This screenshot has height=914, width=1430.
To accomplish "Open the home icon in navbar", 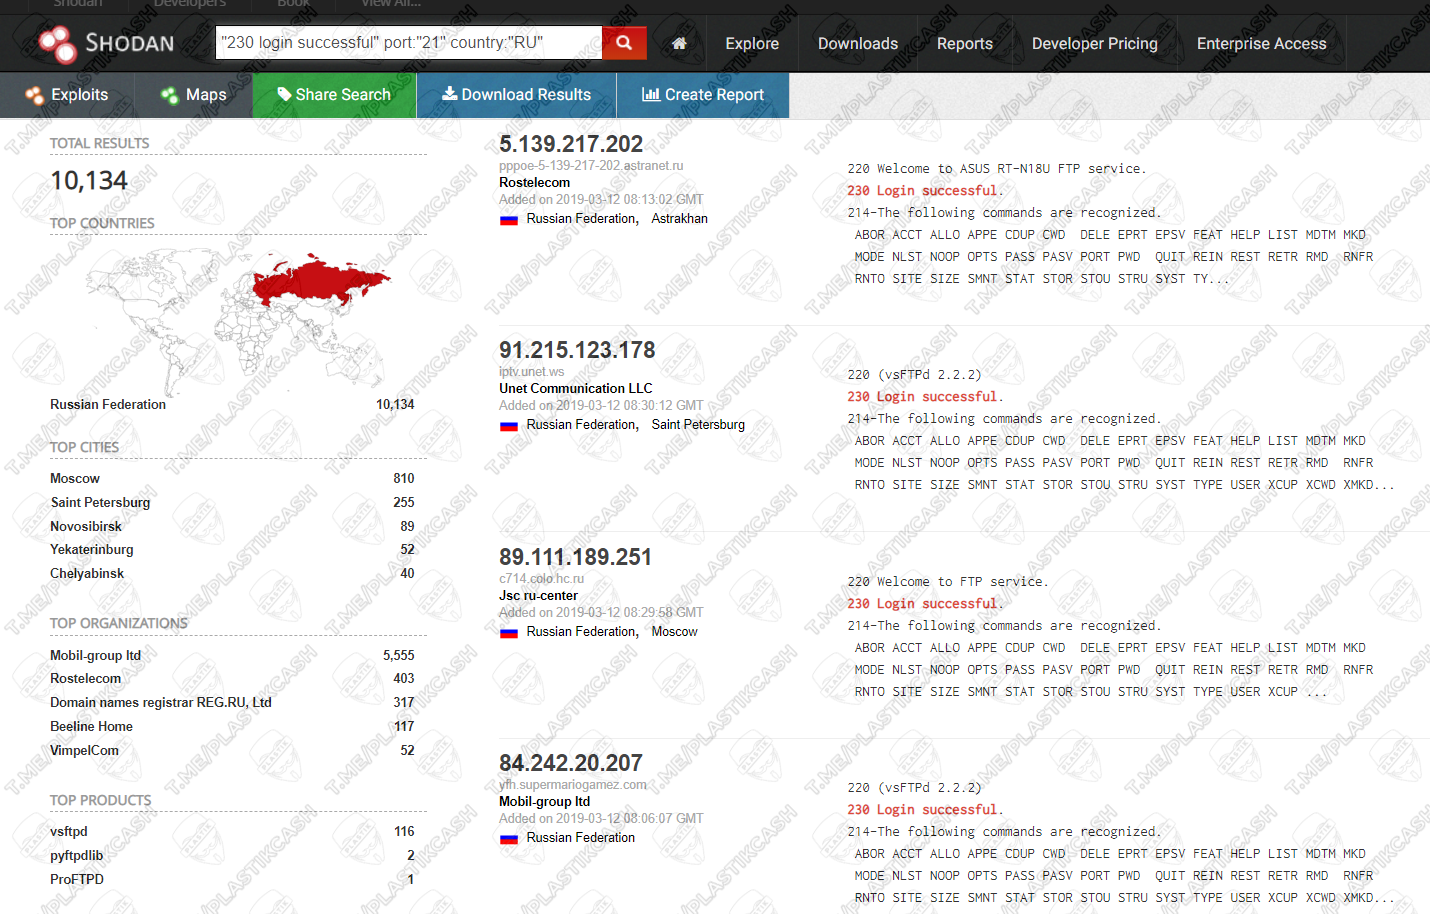I will pos(679,44).
